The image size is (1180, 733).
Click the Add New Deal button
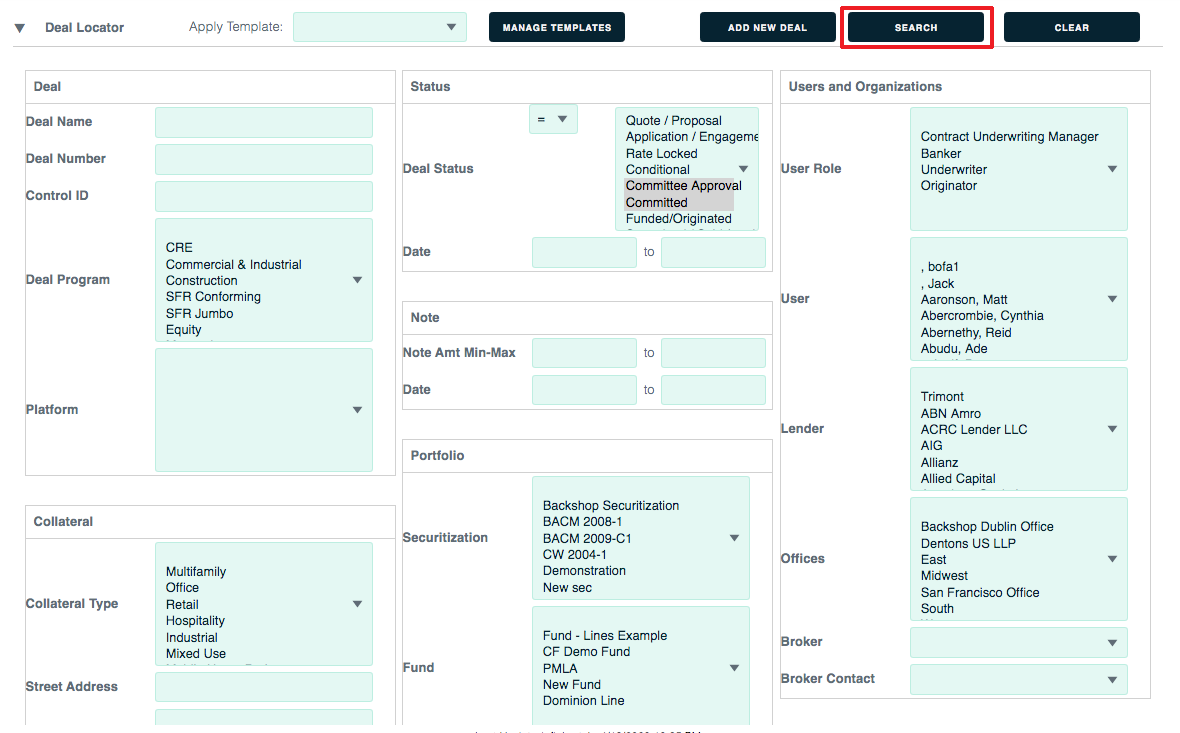point(767,27)
